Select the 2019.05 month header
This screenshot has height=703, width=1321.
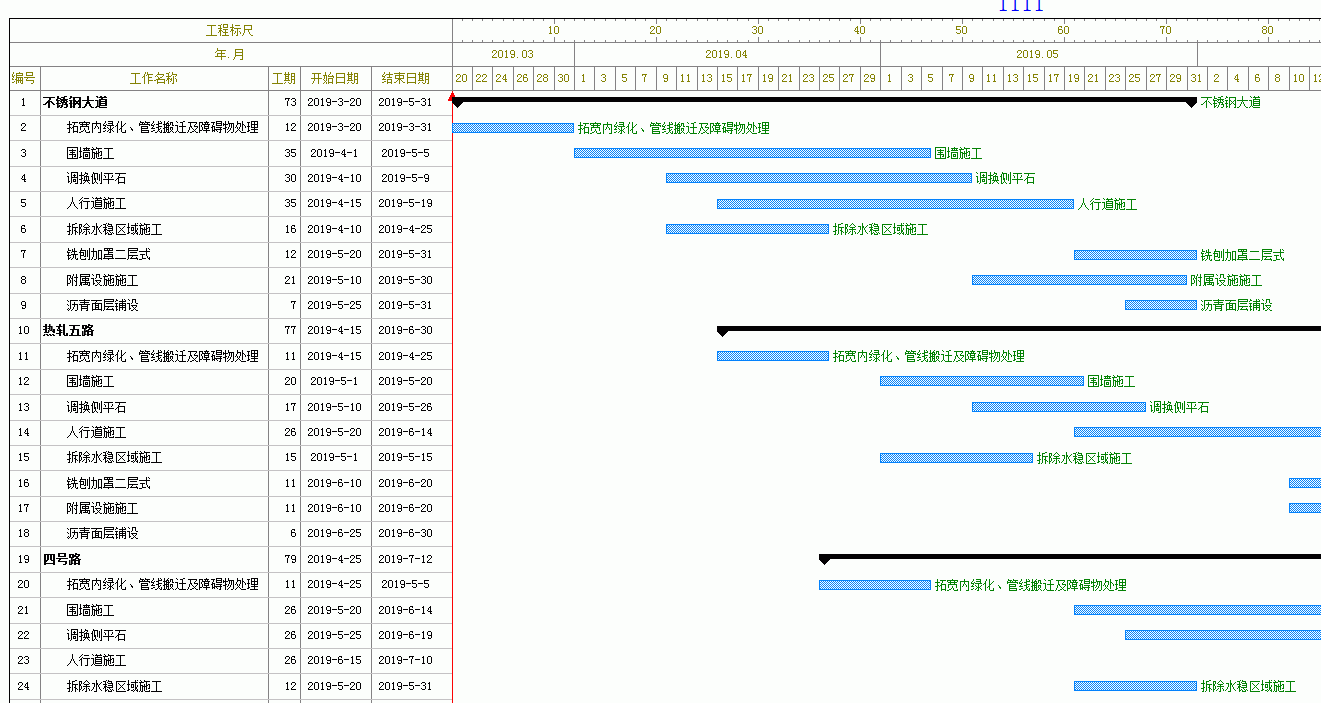tap(1038, 54)
